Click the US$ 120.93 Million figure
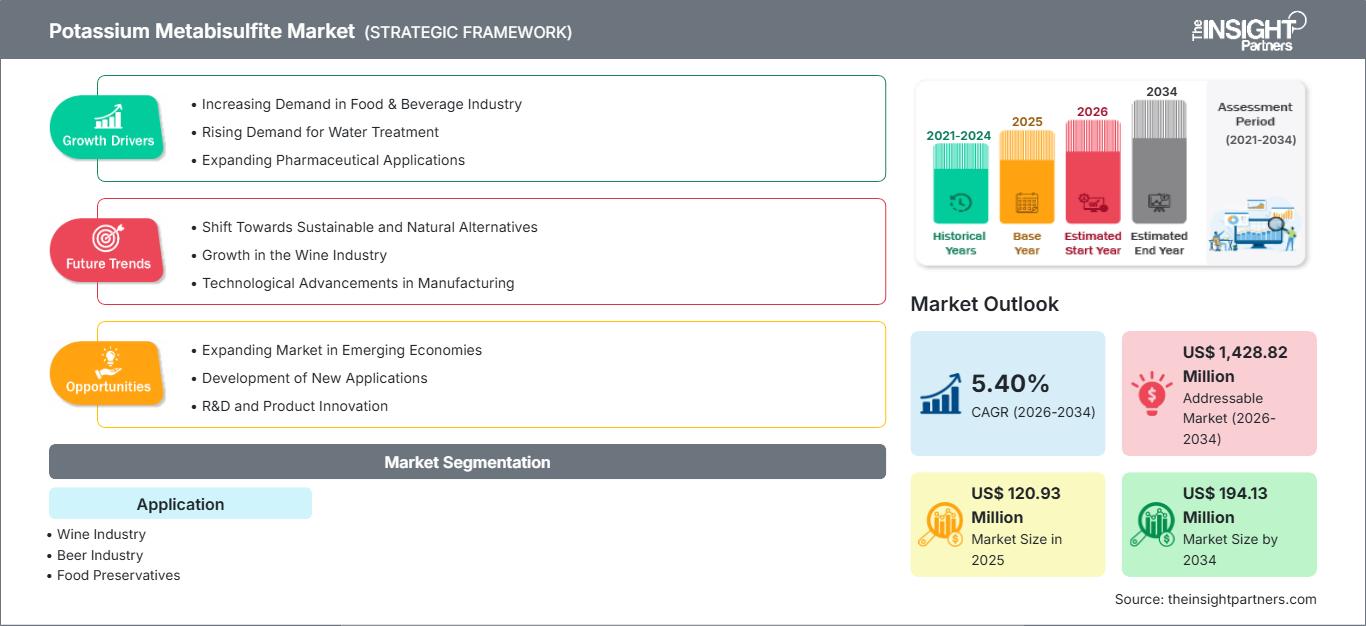 point(1016,505)
